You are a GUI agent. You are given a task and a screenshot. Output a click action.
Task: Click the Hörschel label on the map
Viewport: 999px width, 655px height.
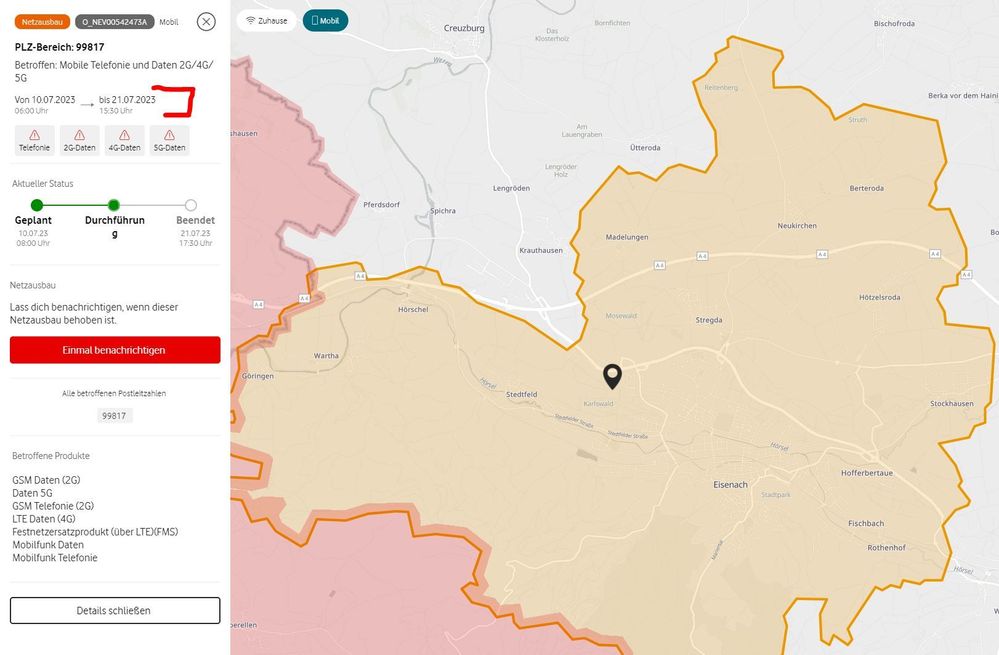pos(413,309)
